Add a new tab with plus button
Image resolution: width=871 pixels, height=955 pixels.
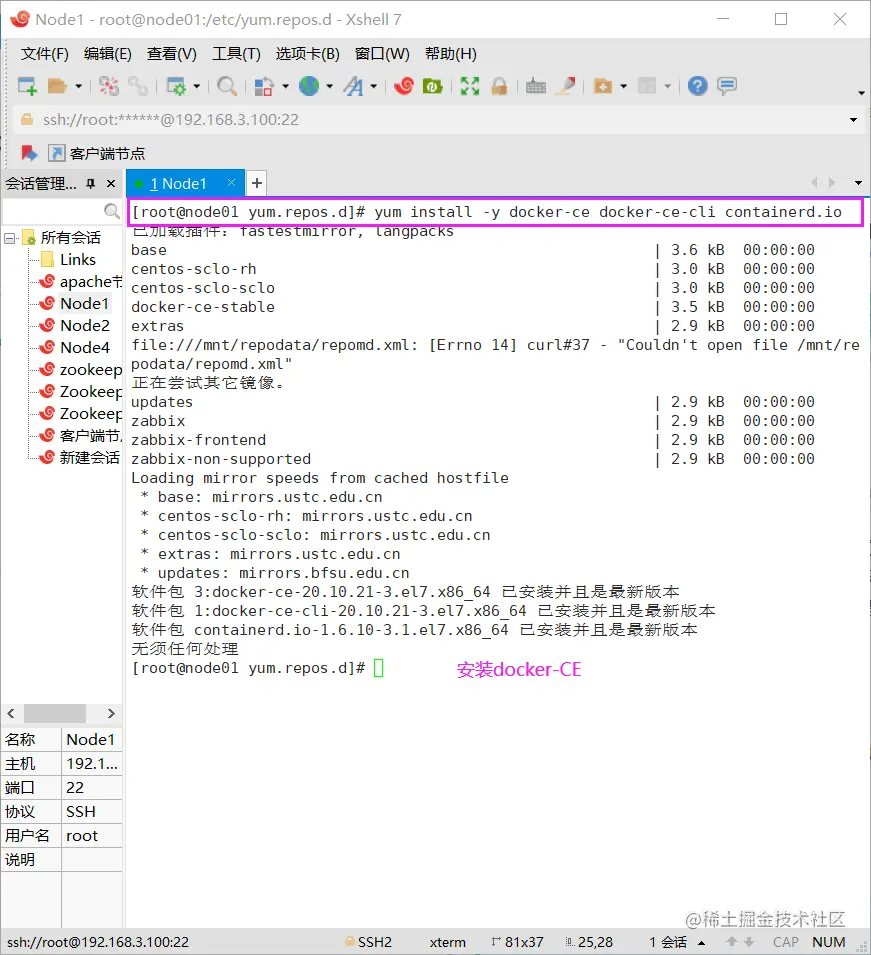pos(257,183)
